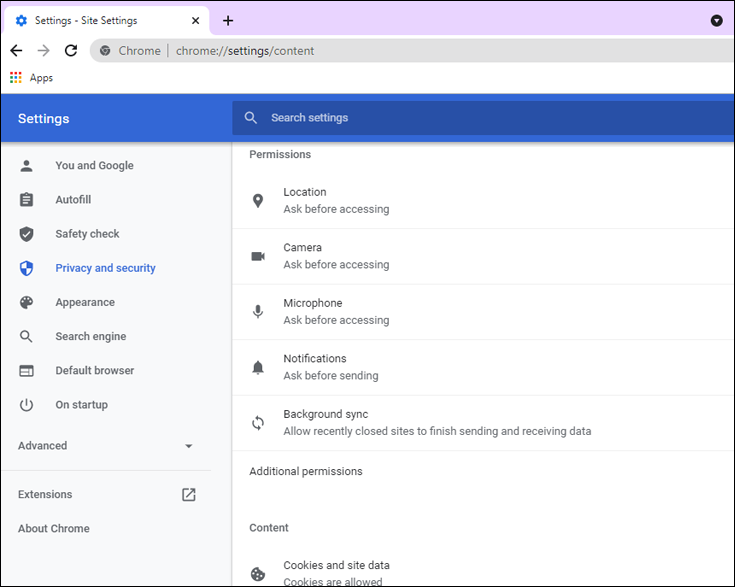Expand the Advanced section arrow
The image size is (735, 587).
tap(189, 446)
